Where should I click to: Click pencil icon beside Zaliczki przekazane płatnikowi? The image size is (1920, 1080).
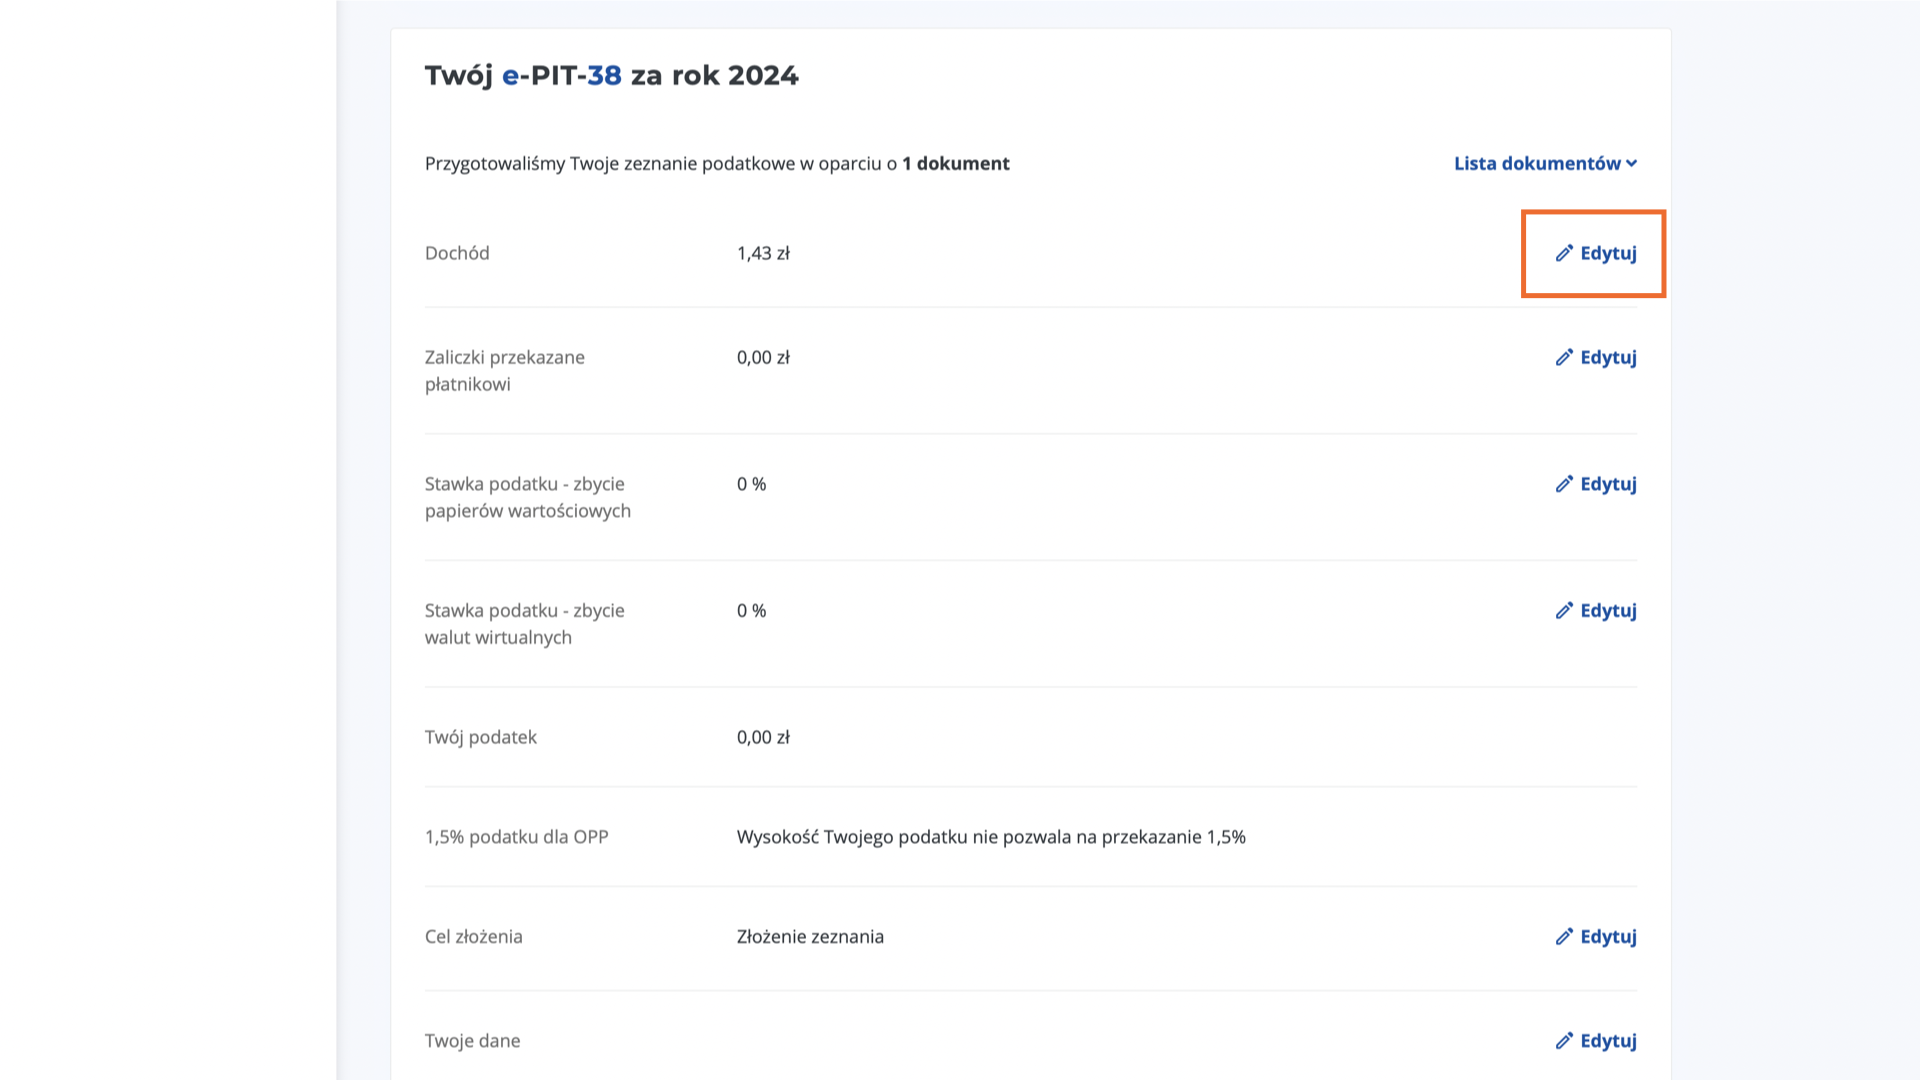point(1564,357)
